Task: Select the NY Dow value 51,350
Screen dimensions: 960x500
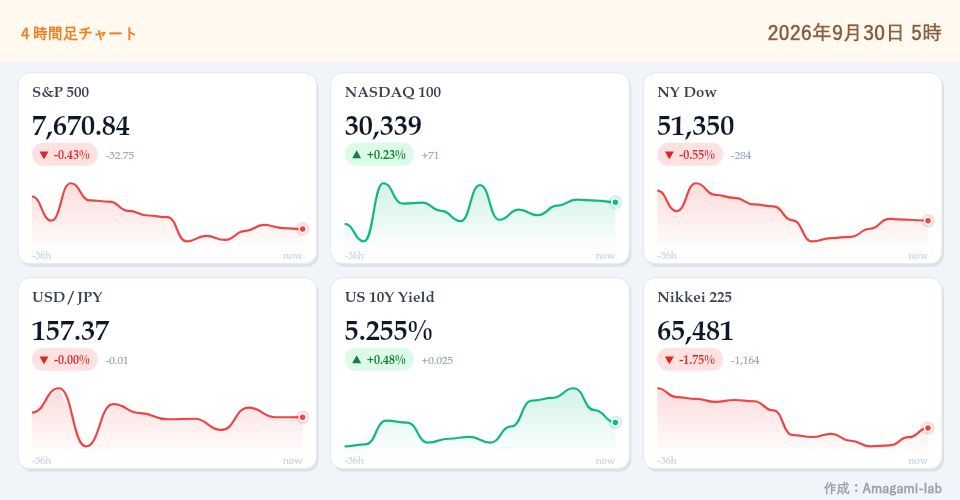Action: pos(696,126)
